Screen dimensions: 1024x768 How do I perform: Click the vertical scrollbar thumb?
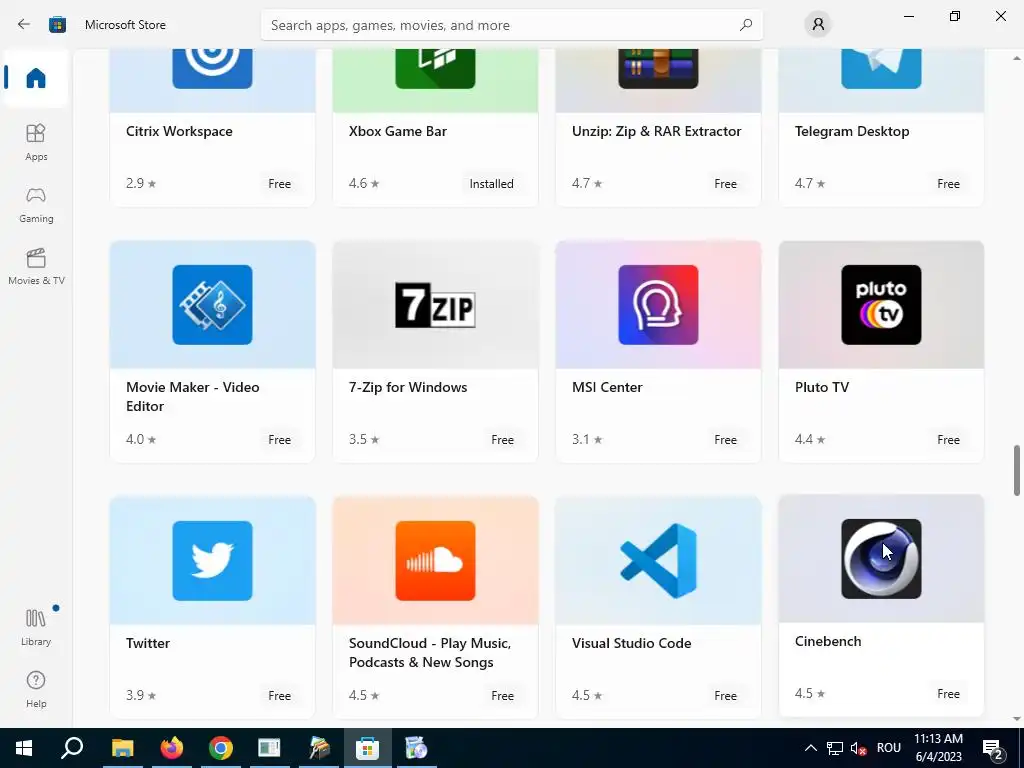[1017, 471]
